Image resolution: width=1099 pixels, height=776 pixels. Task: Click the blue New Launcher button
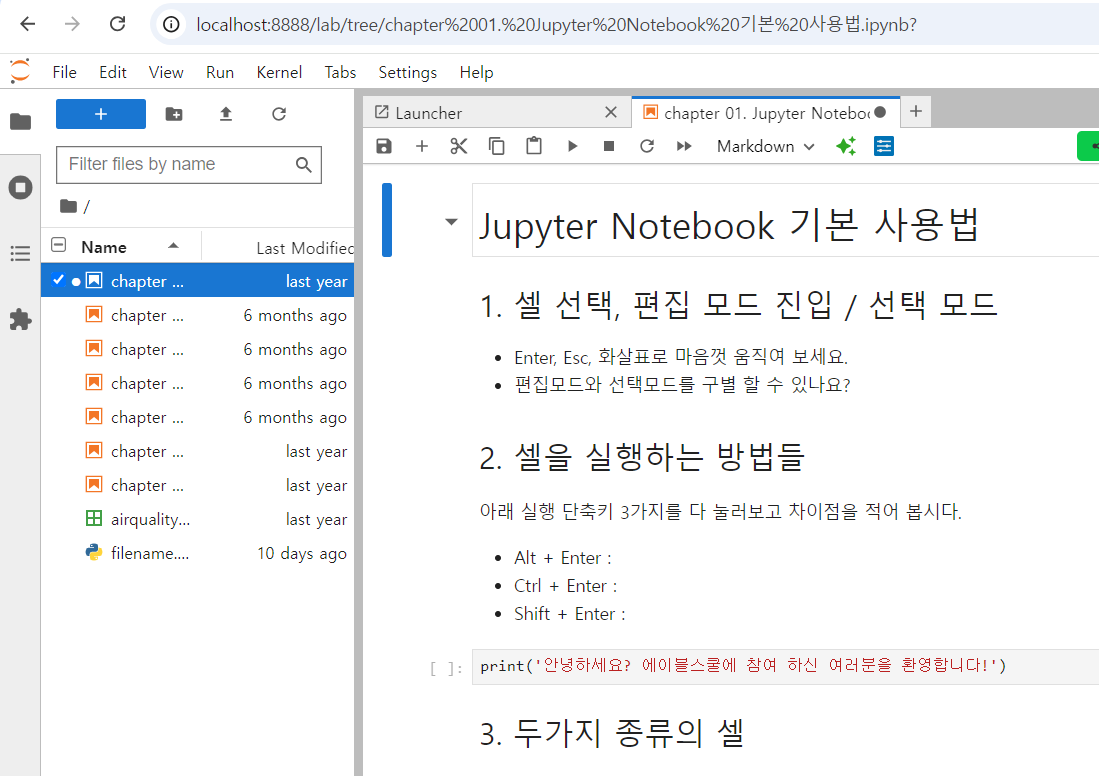[101, 114]
